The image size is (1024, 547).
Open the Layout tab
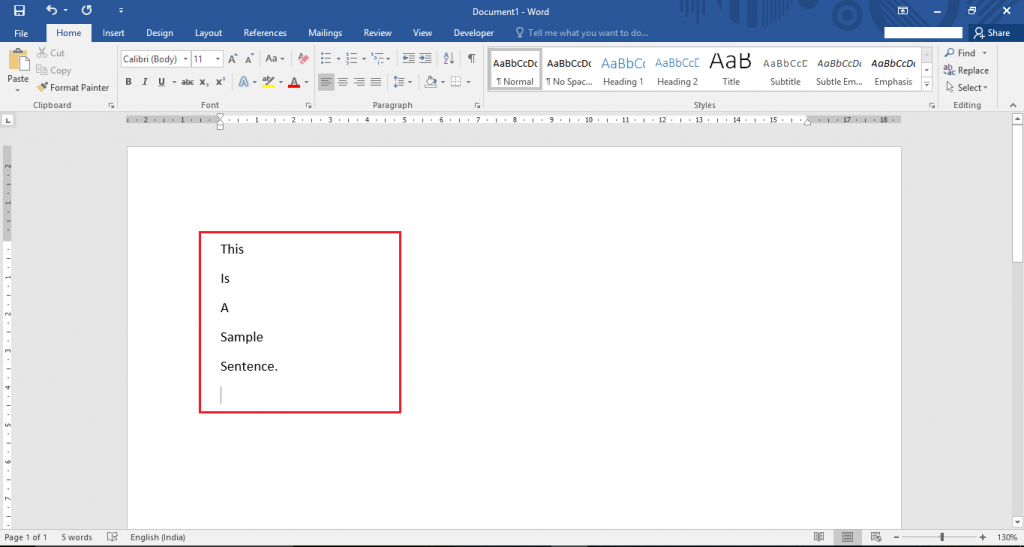pyautogui.click(x=208, y=33)
